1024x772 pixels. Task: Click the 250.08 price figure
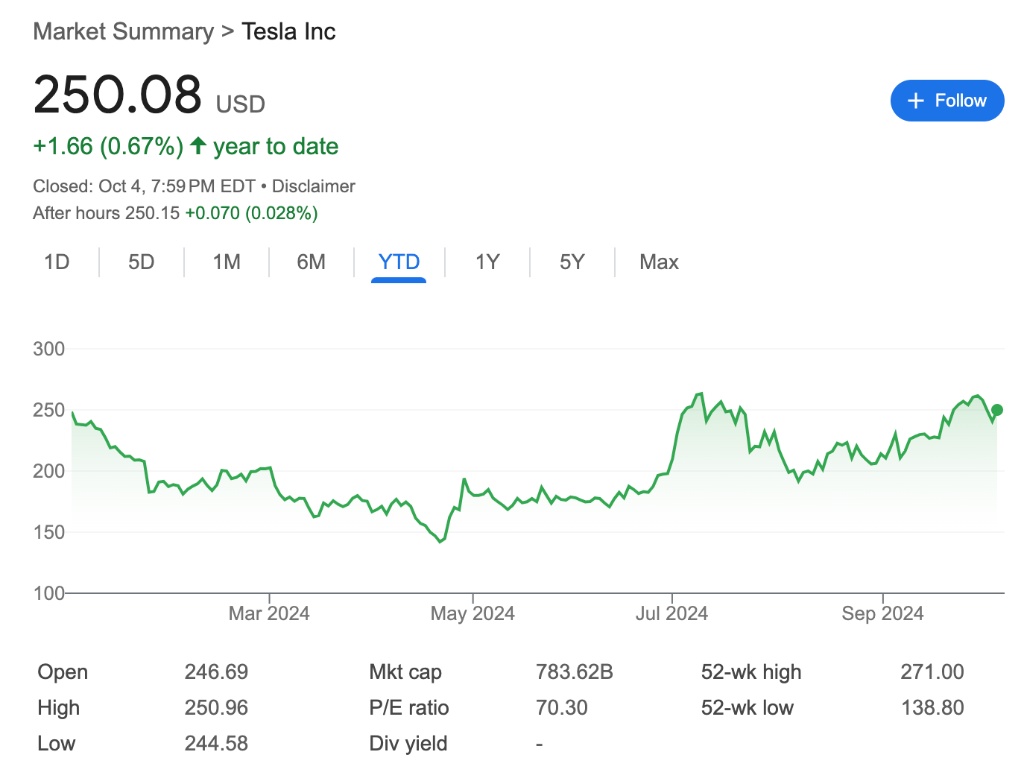117,96
